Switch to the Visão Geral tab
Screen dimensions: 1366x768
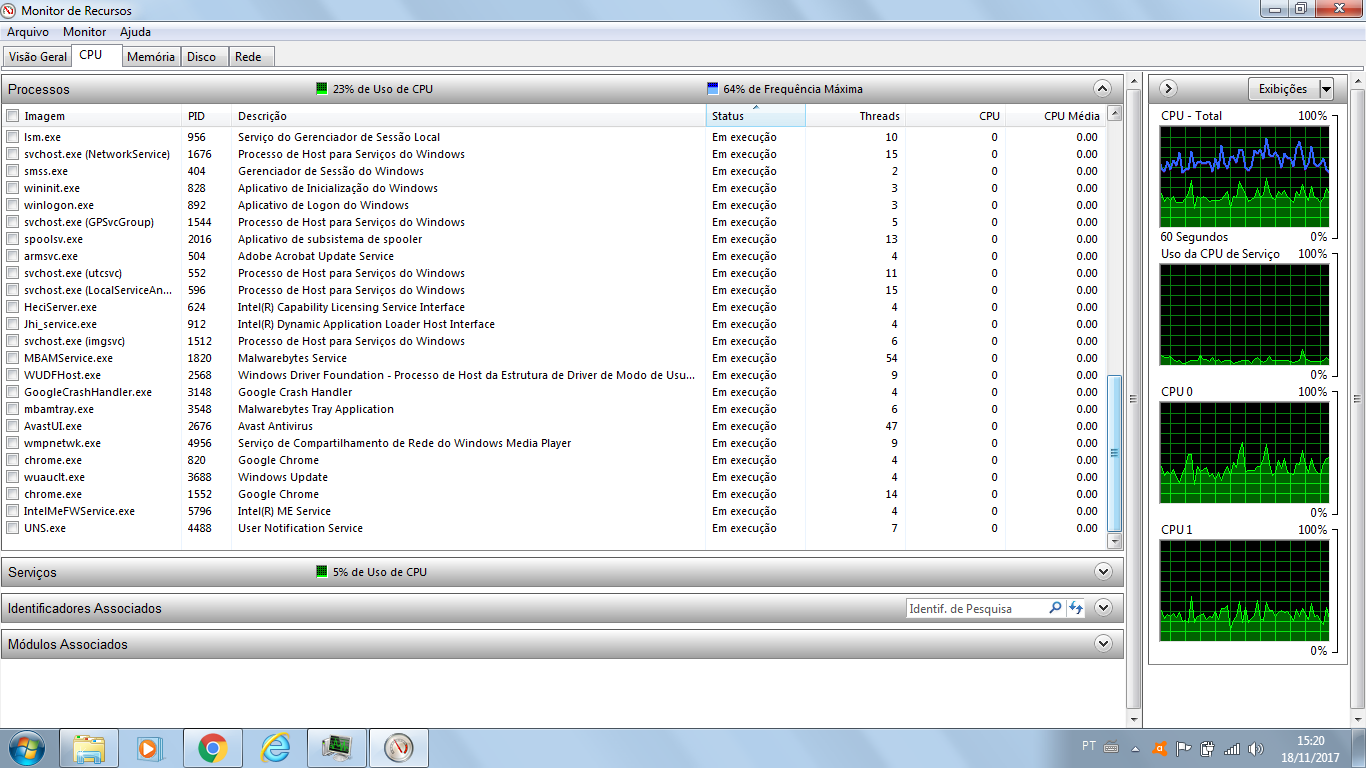point(37,57)
